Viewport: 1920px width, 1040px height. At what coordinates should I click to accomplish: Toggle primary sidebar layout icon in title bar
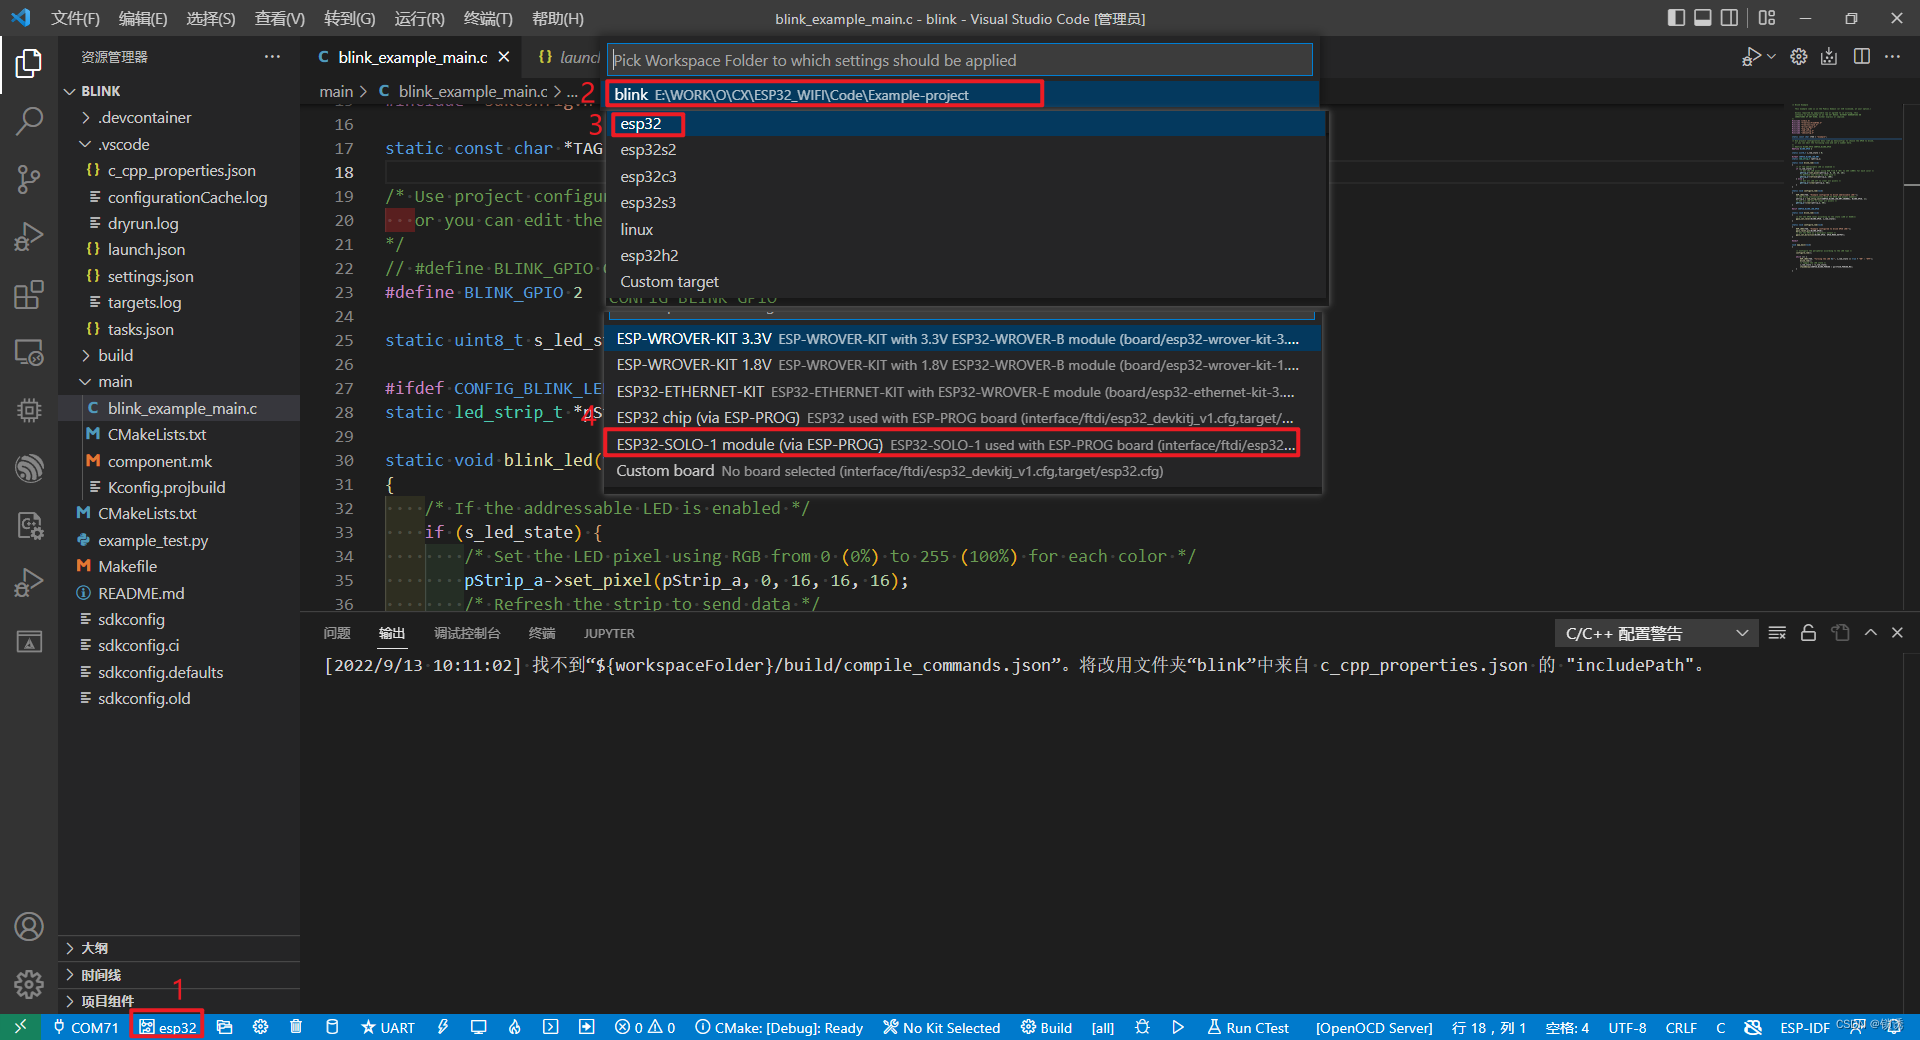(x=1676, y=18)
